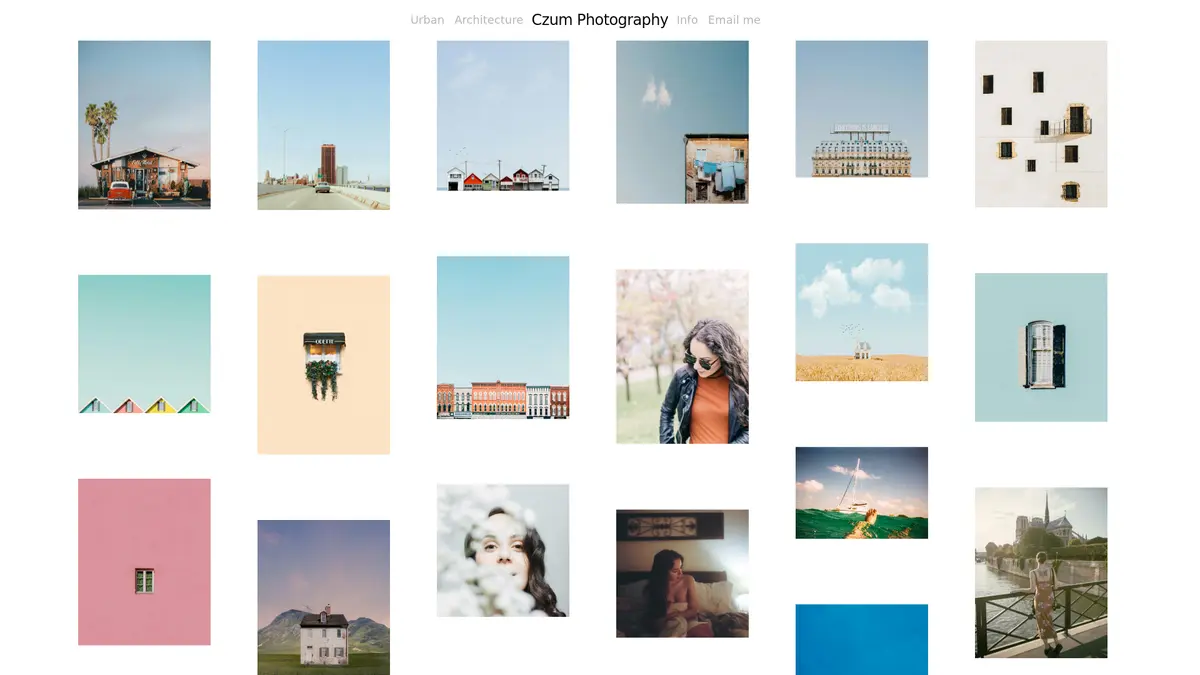The height and width of the screenshot is (675, 1200).
Task: Click the Czum Photography site title
Action: 600,19
